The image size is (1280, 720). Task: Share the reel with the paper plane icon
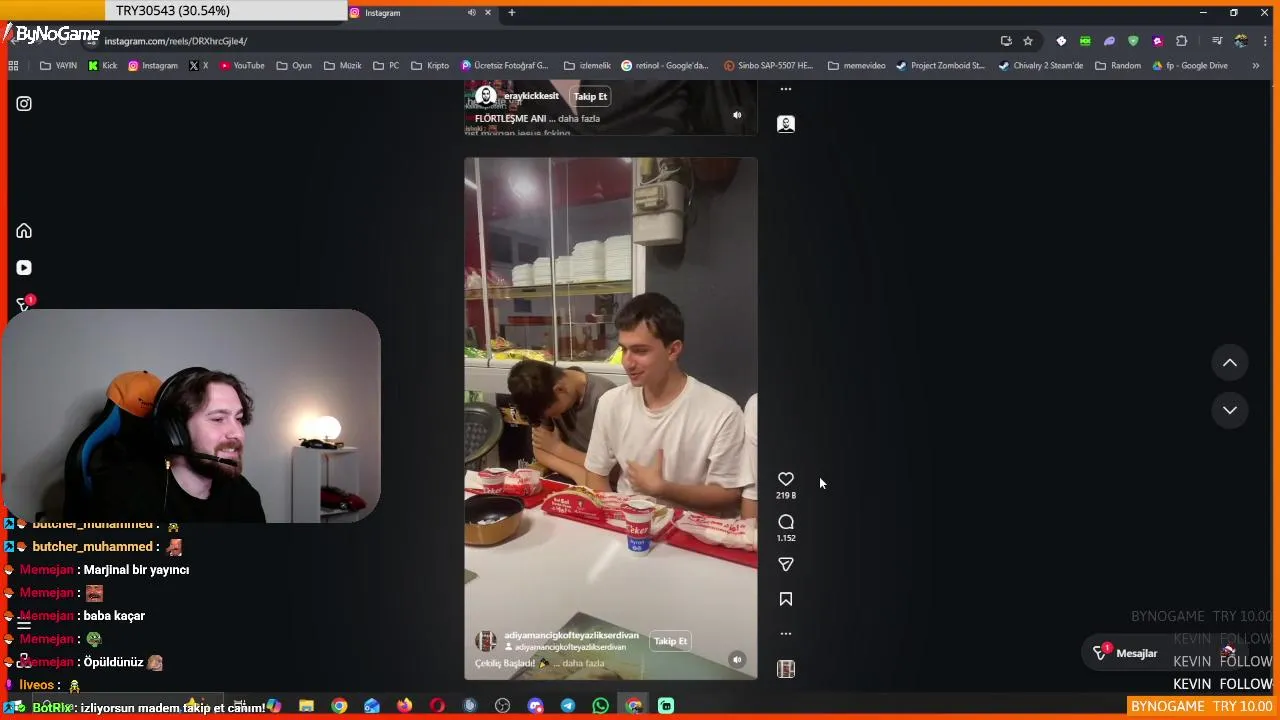786,564
